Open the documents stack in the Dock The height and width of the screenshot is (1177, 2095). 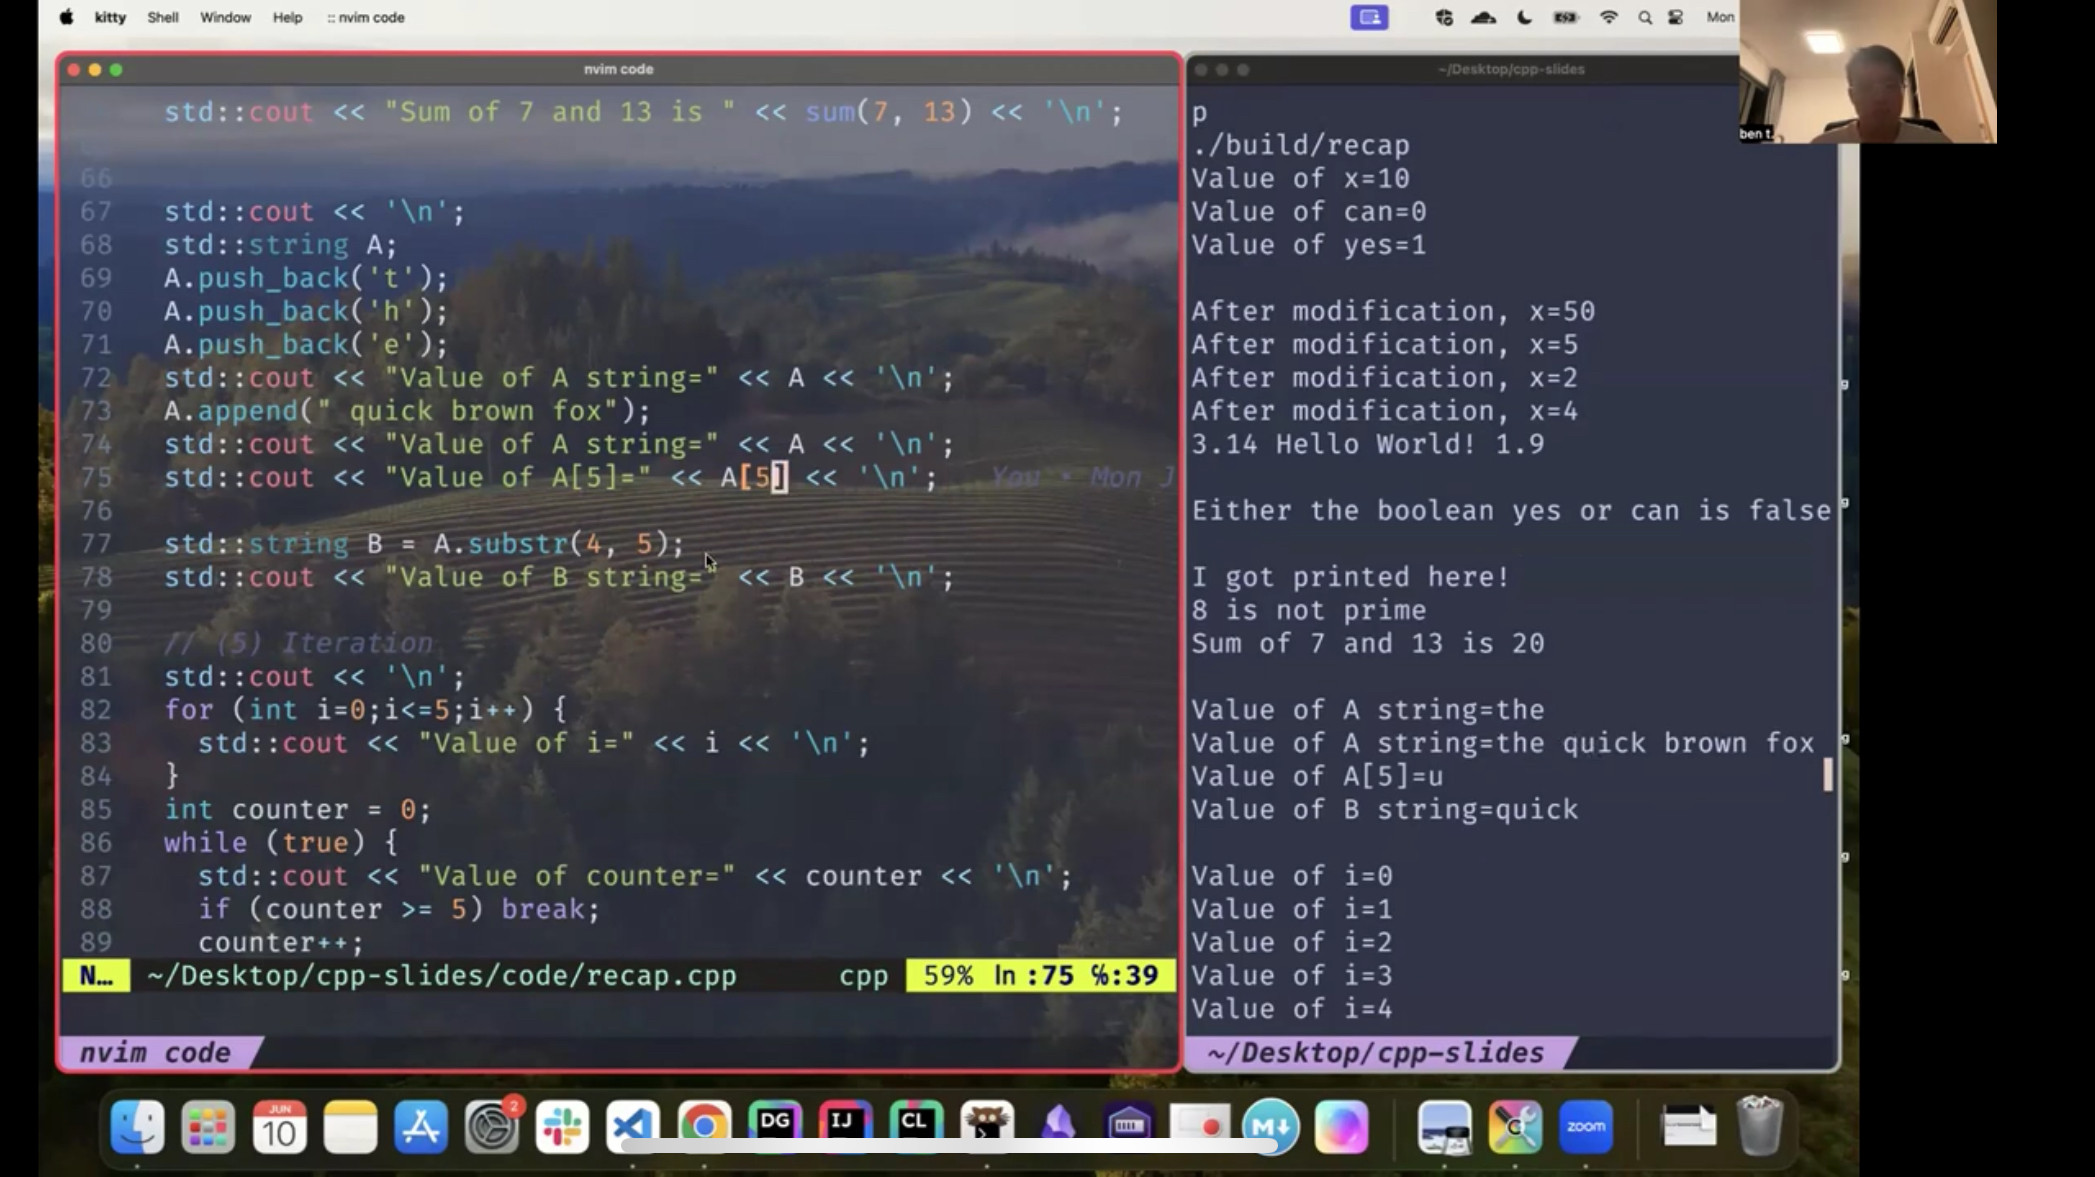click(x=1689, y=1127)
